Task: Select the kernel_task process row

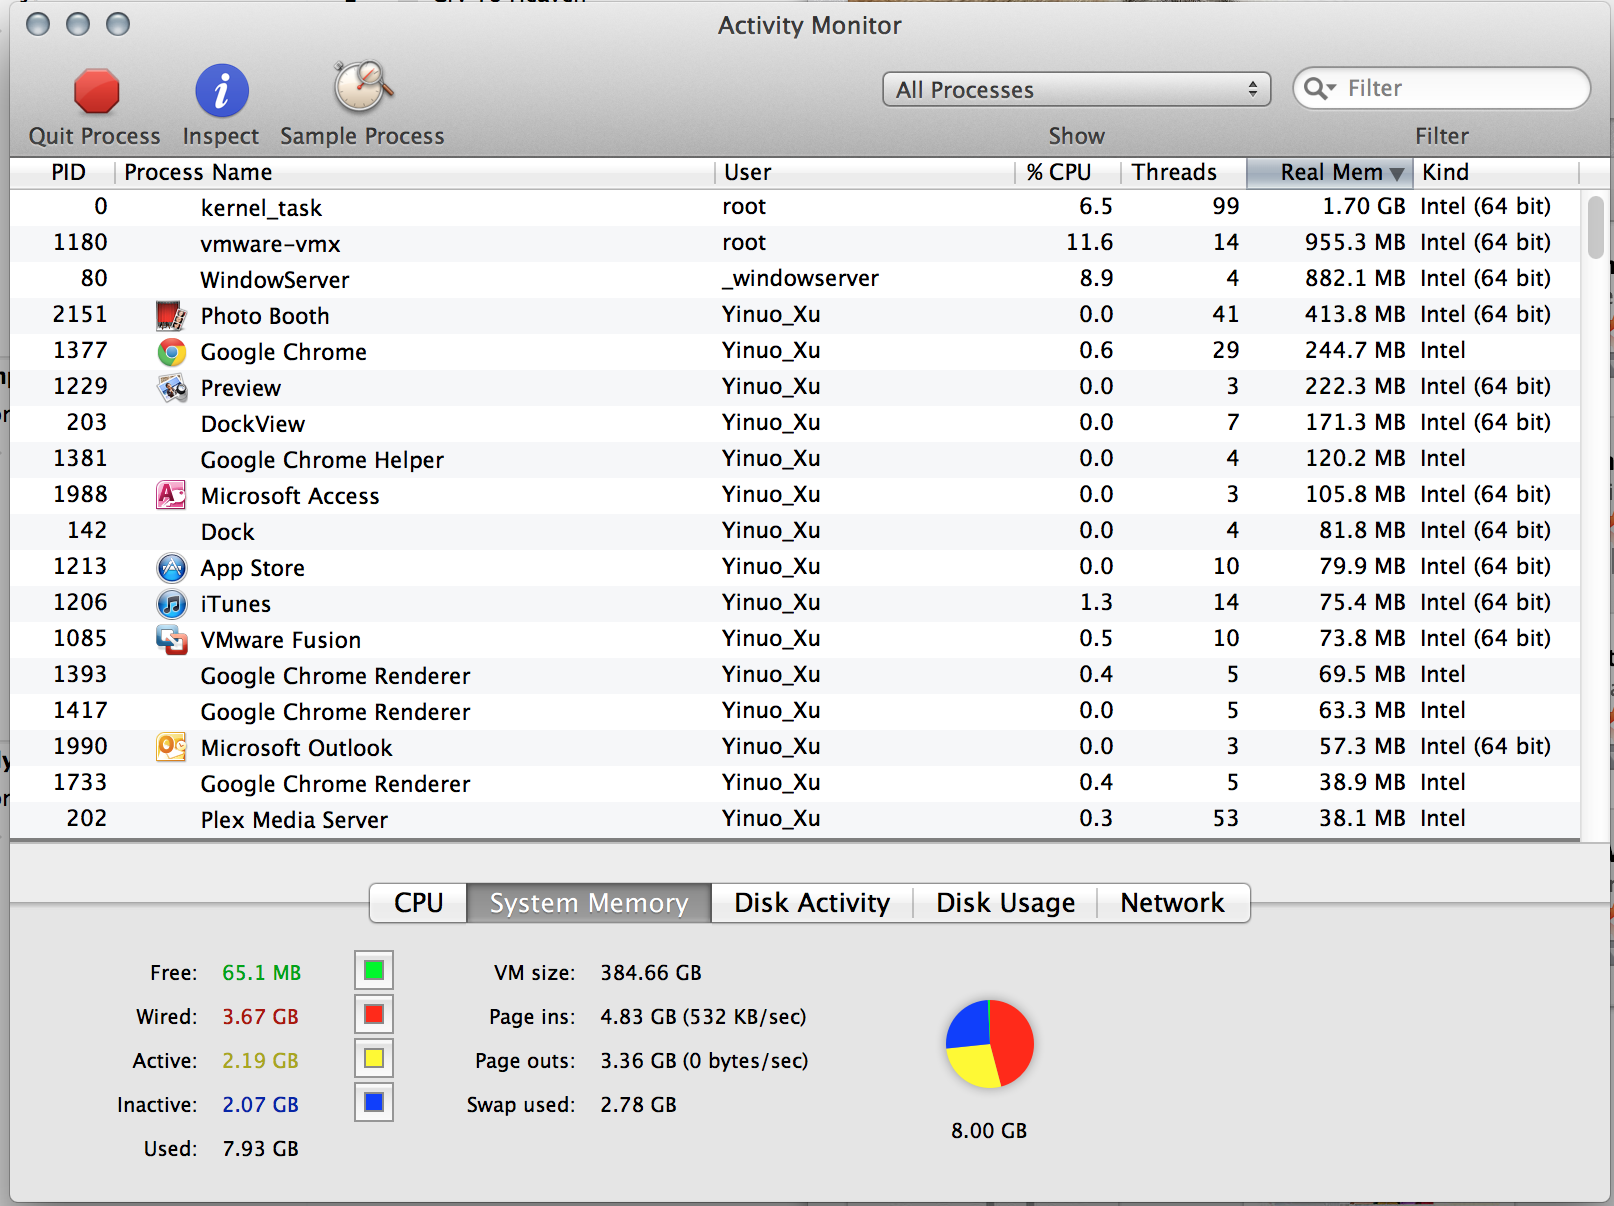Action: (x=796, y=207)
